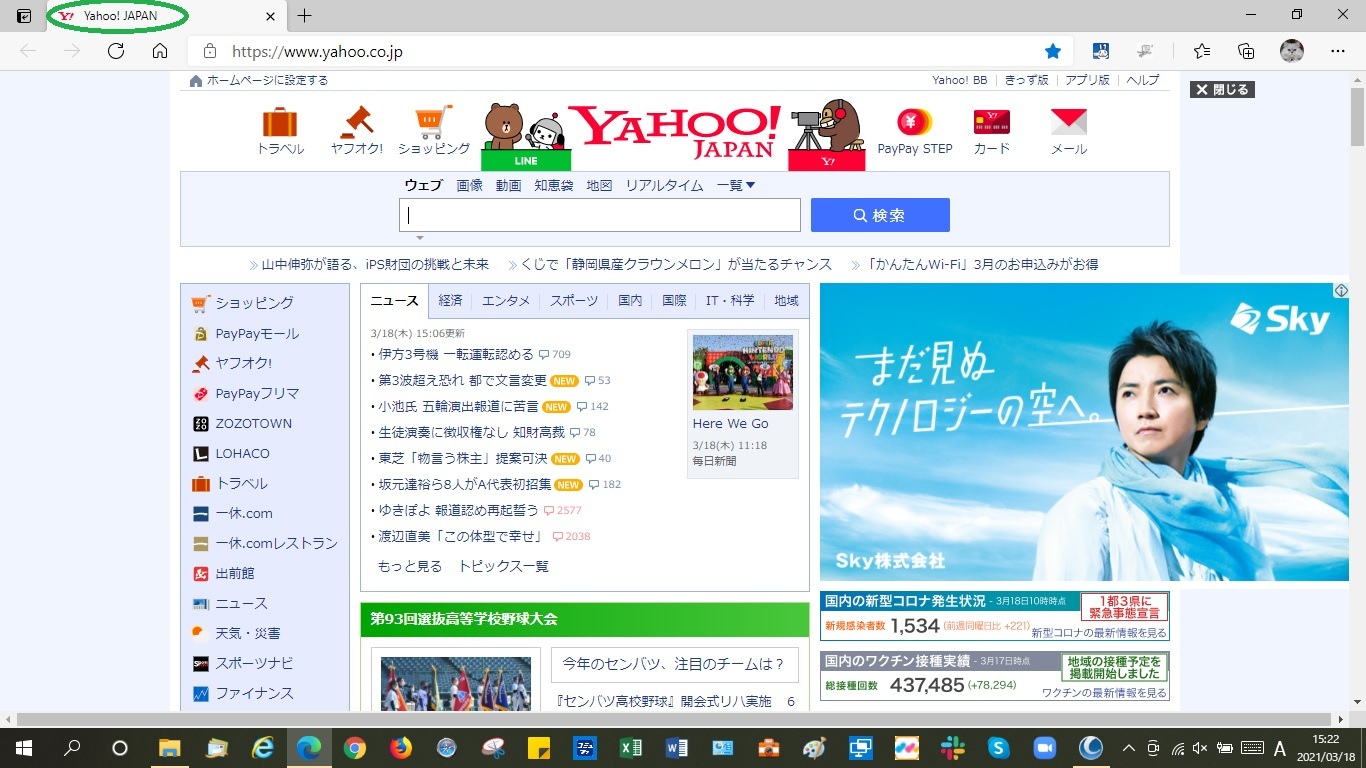Click into the Yahoo search text box
This screenshot has height=768, width=1366.
point(600,215)
